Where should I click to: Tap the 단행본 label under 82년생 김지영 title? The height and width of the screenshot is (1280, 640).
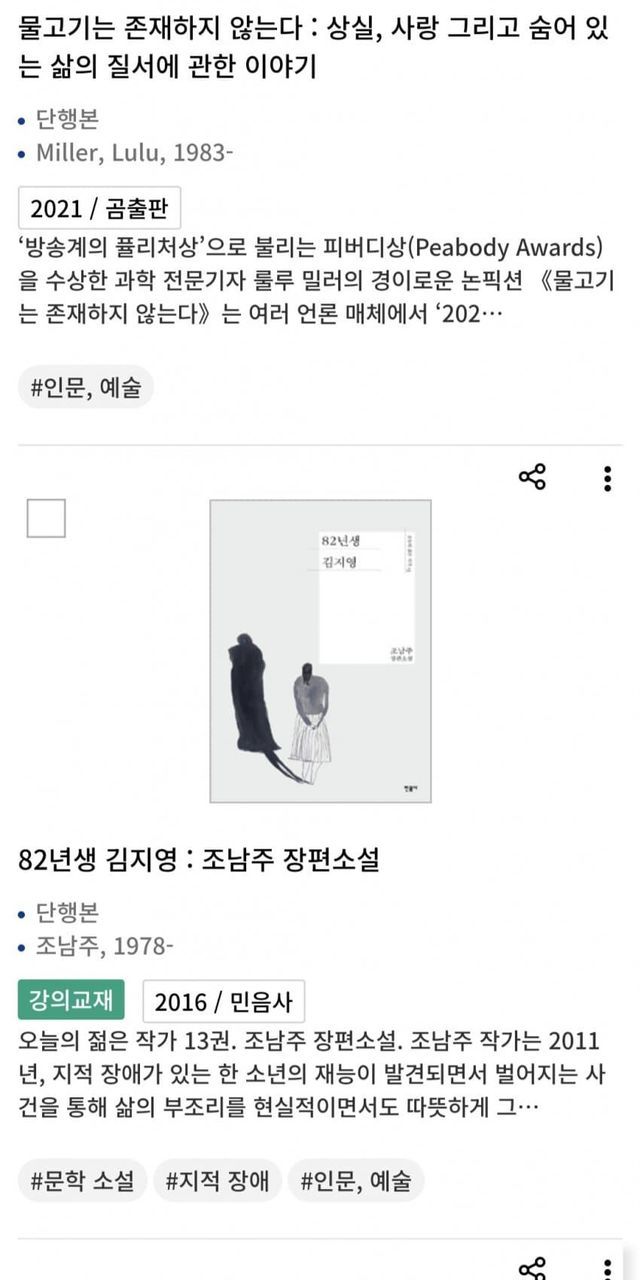point(68,912)
